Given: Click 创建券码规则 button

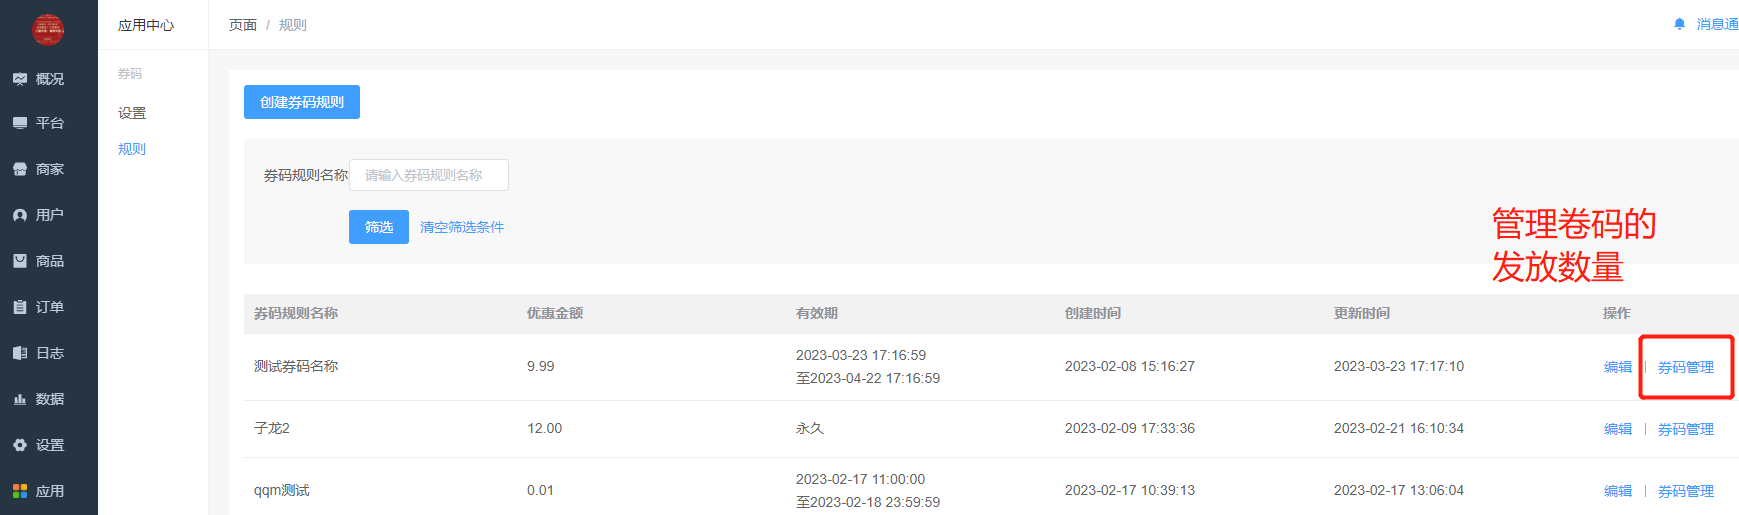Looking at the screenshot, I should pyautogui.click(x=302, y=102).
